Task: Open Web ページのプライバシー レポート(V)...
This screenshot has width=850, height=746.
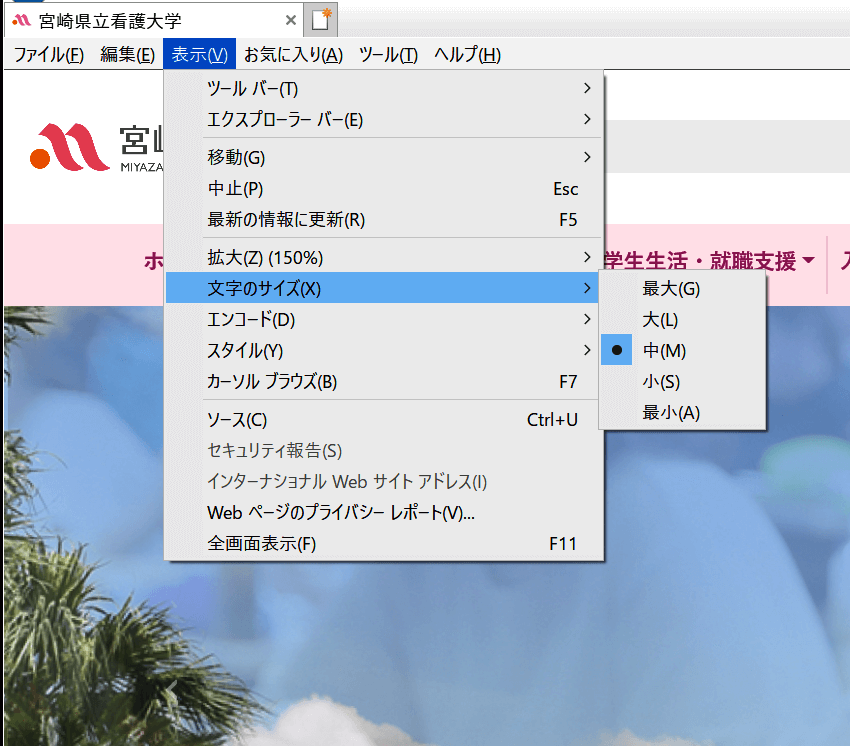Action: point(384,512)
